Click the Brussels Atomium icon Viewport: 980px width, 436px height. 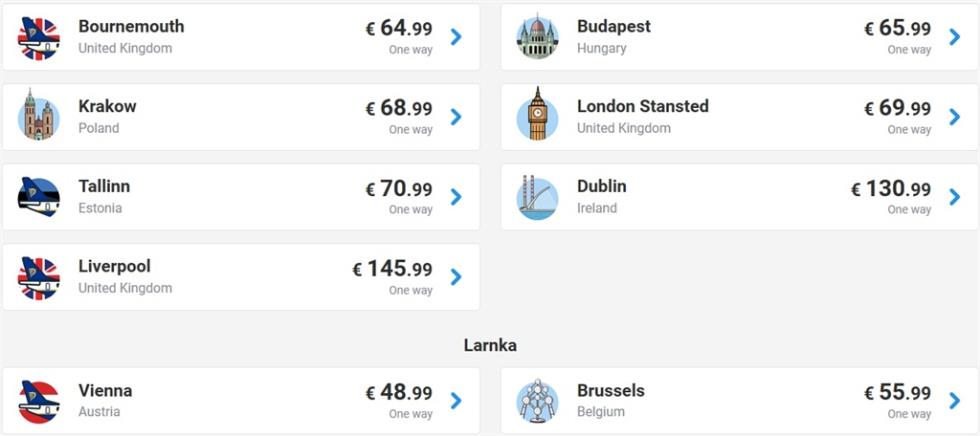tap(537, 400)
